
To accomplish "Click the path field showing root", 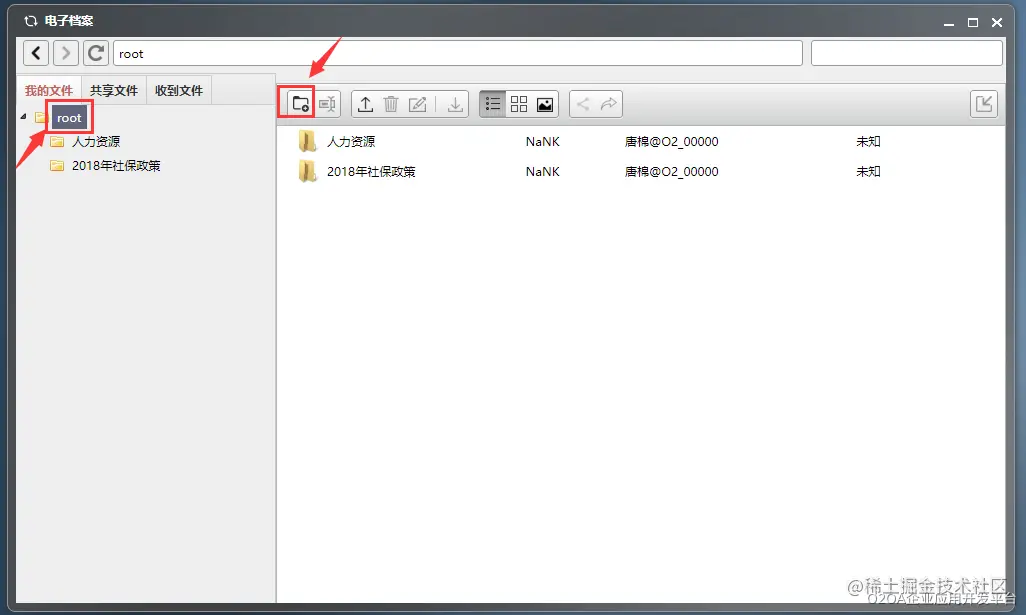I will [x=457, y=54].
